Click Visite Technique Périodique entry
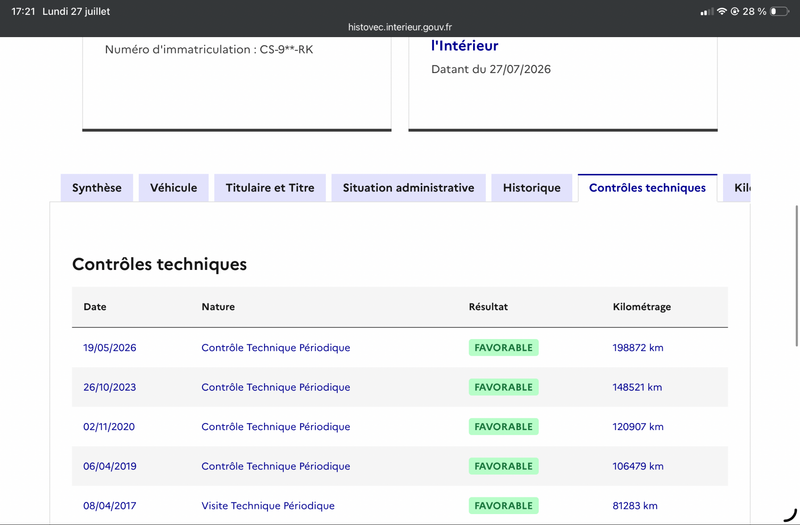This screenshot has width=800, height=525. pos(268,506)
